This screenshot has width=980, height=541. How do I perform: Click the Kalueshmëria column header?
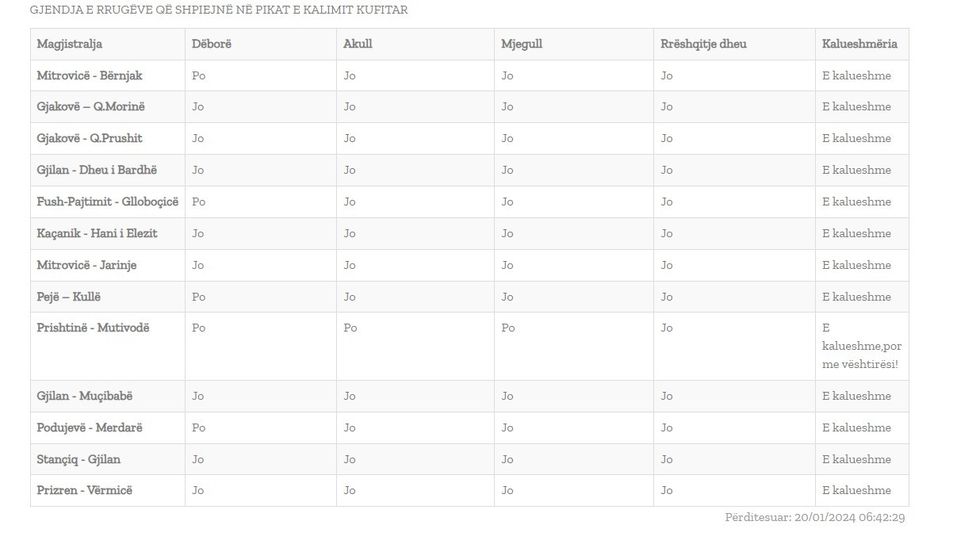(x=859, y=44)
